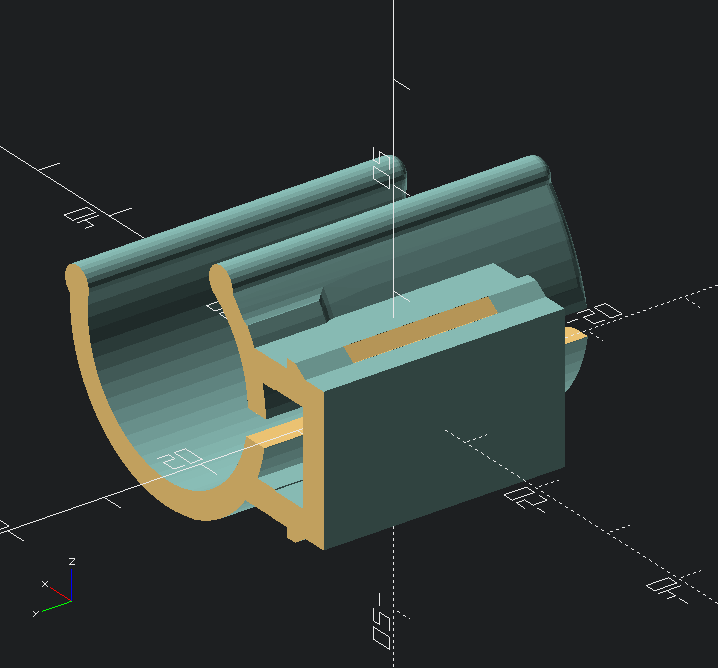The image size is (718, 668).
Task: Click the X label on the orientation gizmo
Action: click(44, 583)
